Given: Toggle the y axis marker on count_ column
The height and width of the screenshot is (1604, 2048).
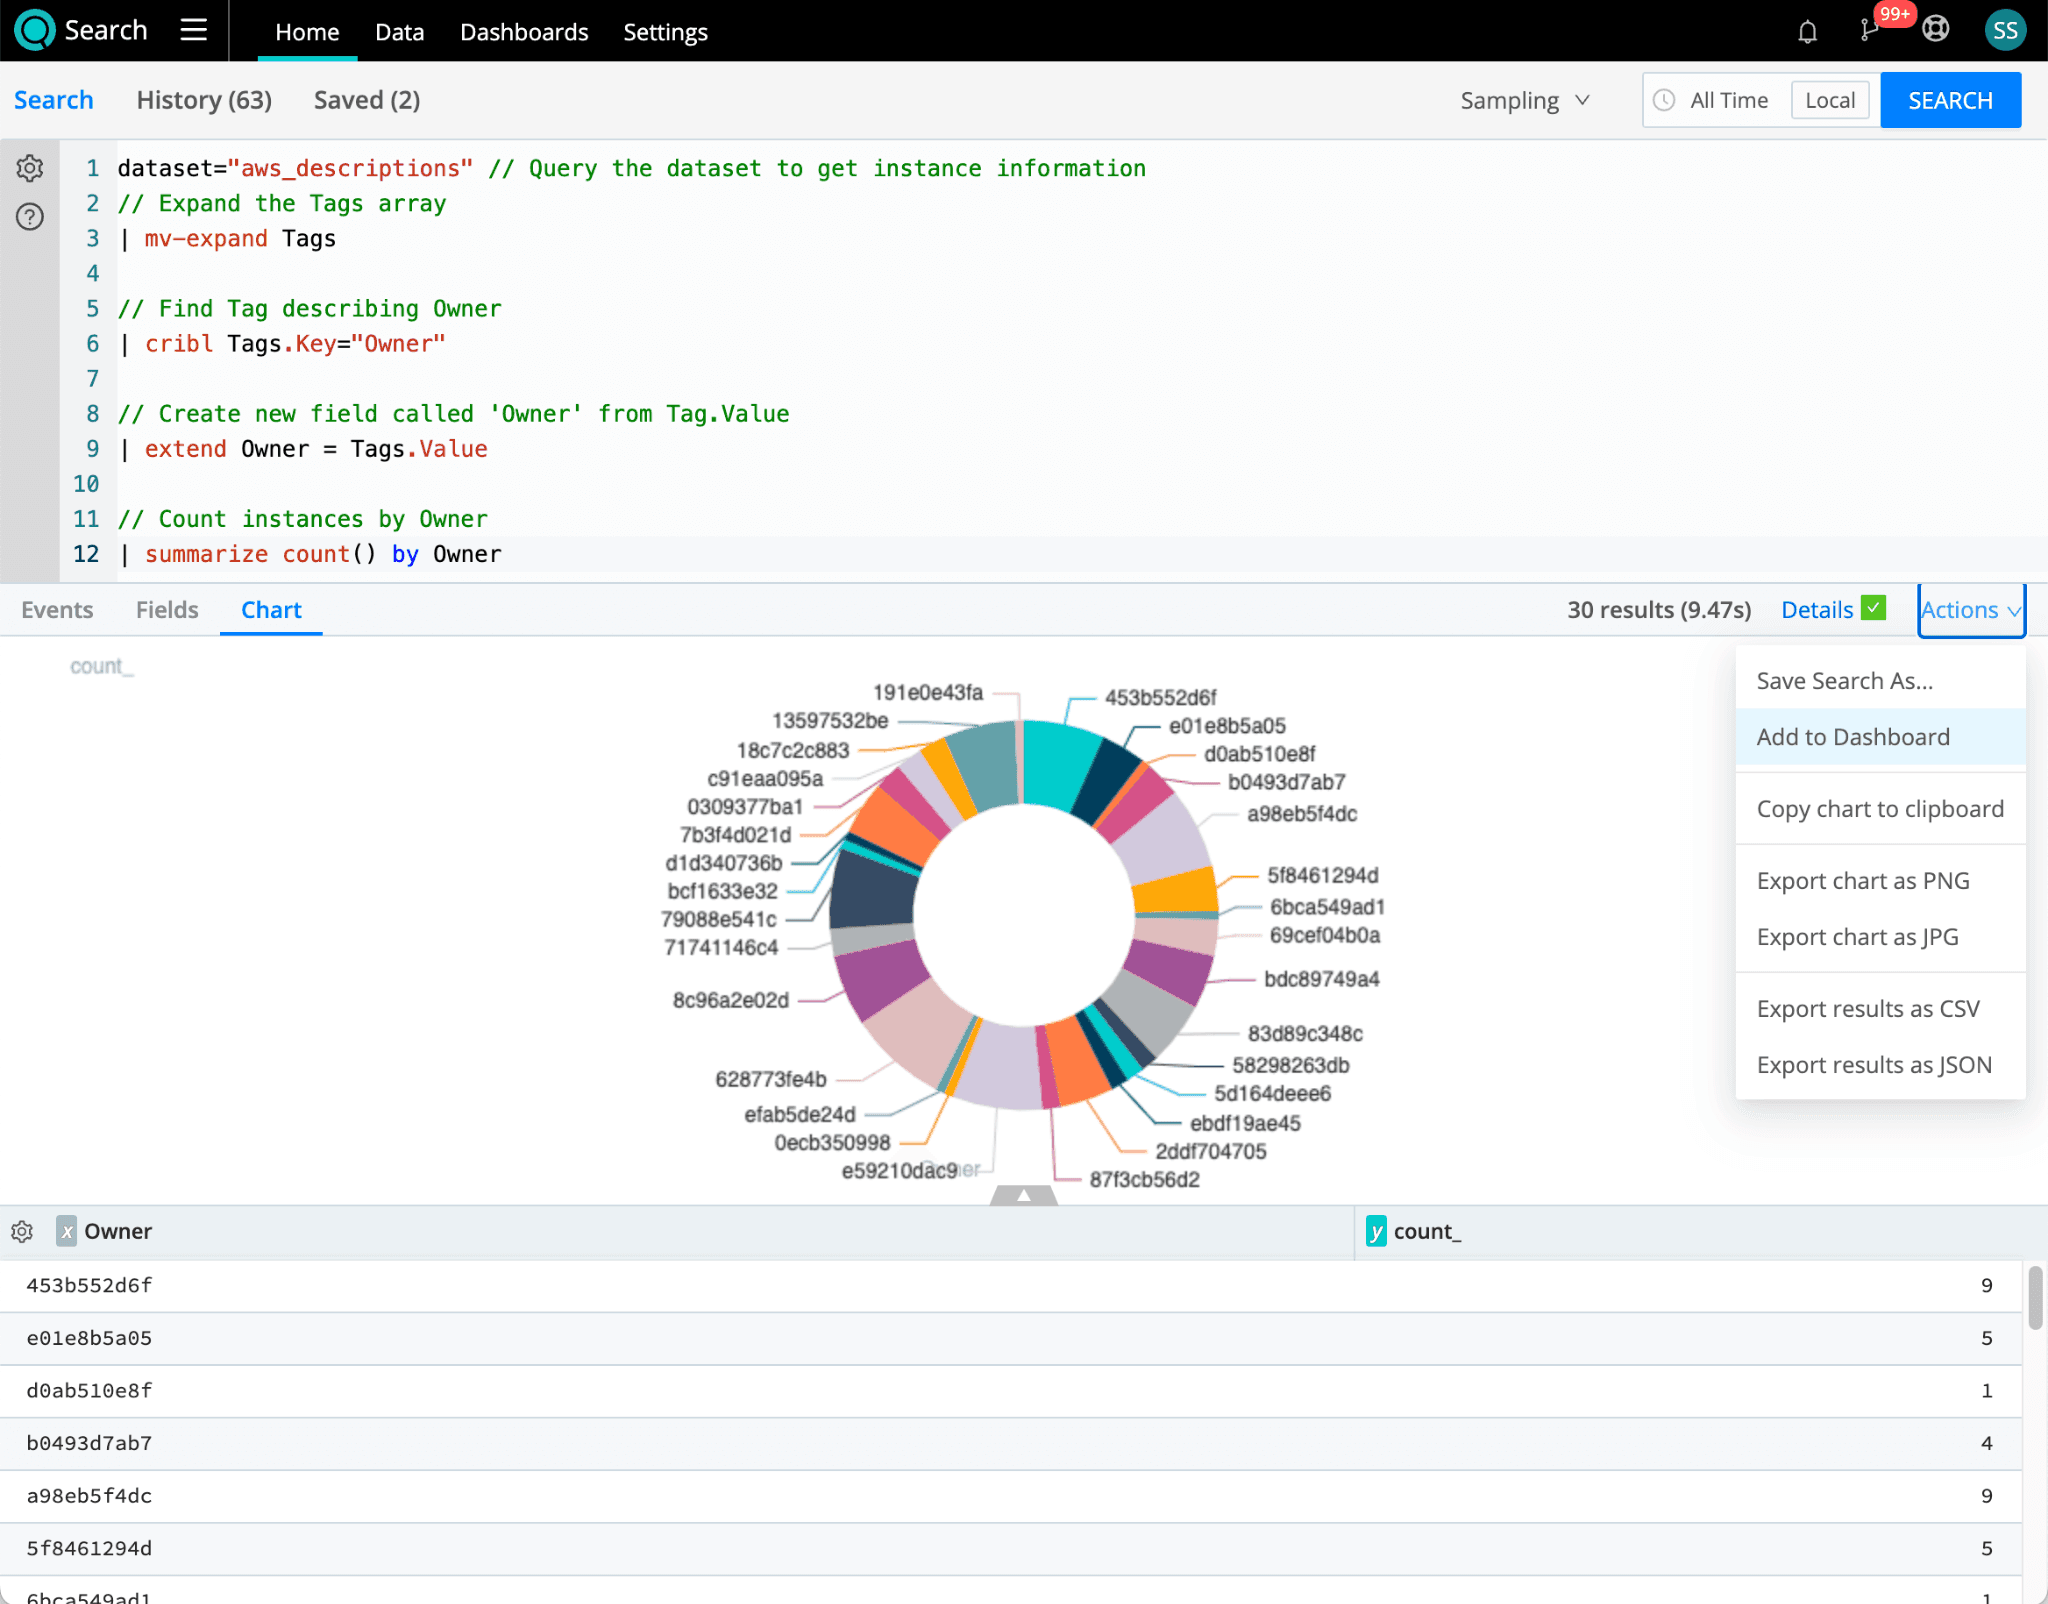Looking at the screenshot, I should 1376,1231.
